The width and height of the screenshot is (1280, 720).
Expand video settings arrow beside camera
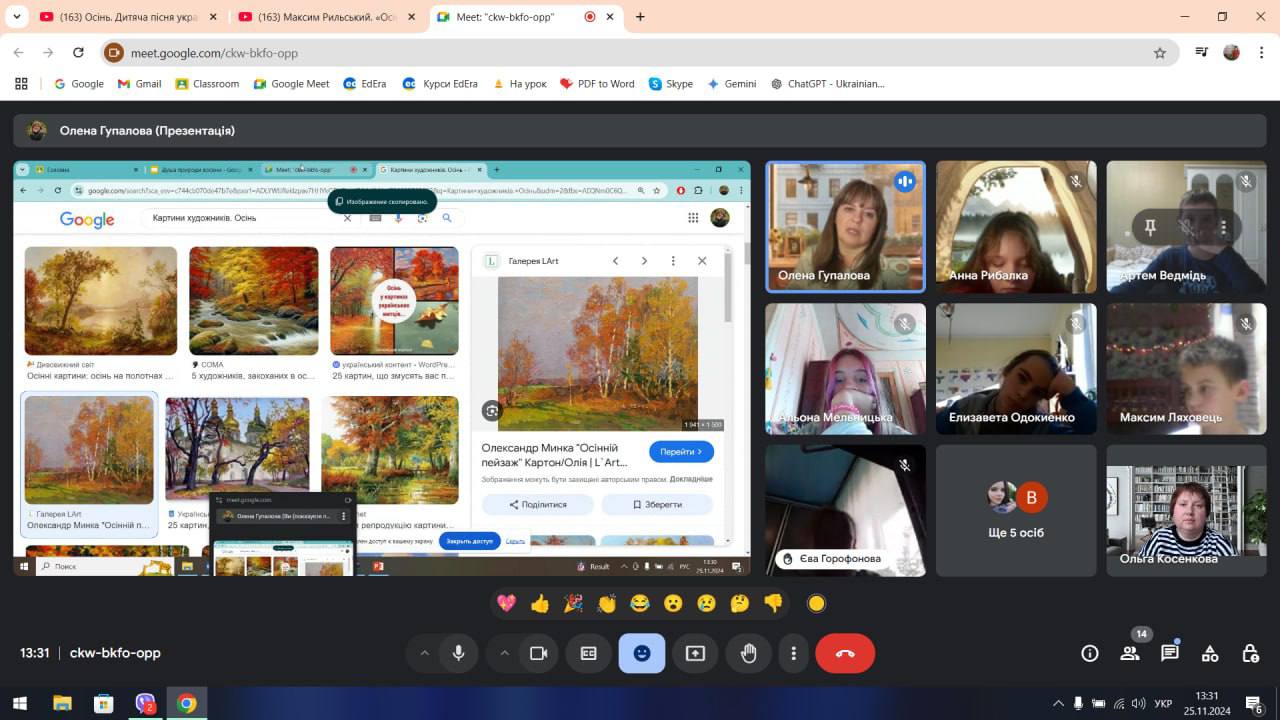[504, 653]
